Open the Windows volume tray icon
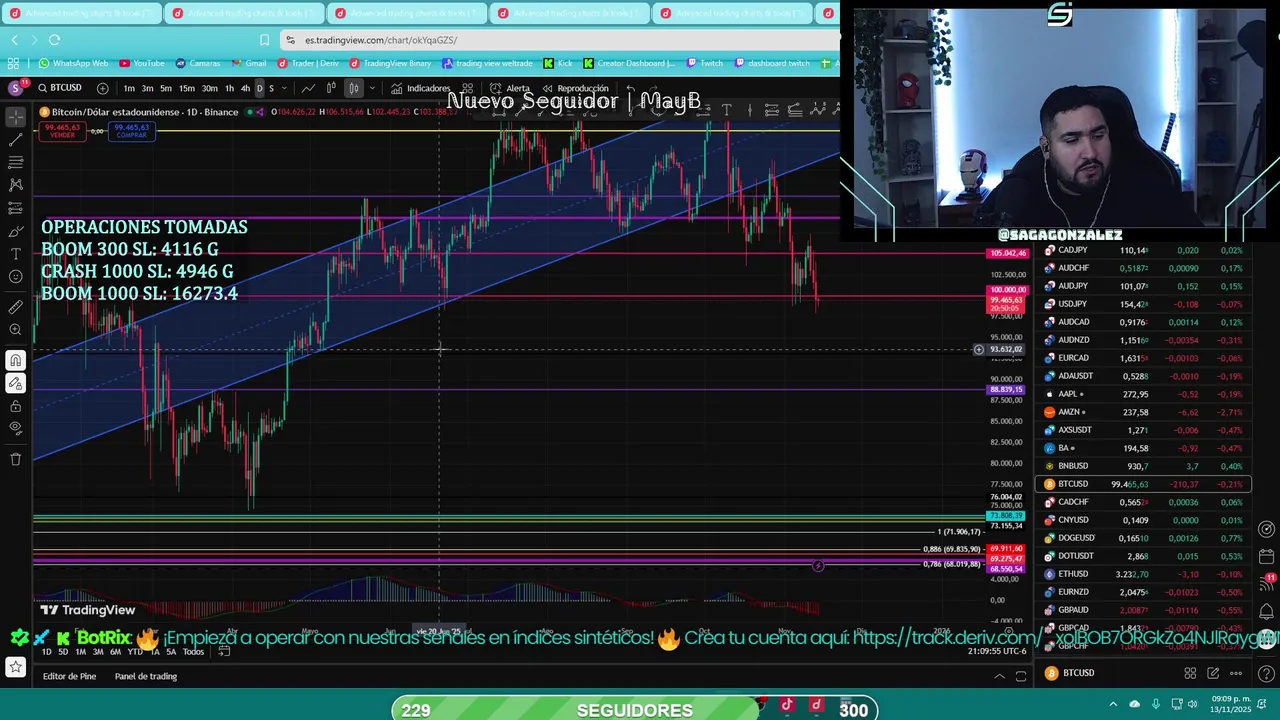Viewport: 1280px width, 720px height. tap(1192, 704)
